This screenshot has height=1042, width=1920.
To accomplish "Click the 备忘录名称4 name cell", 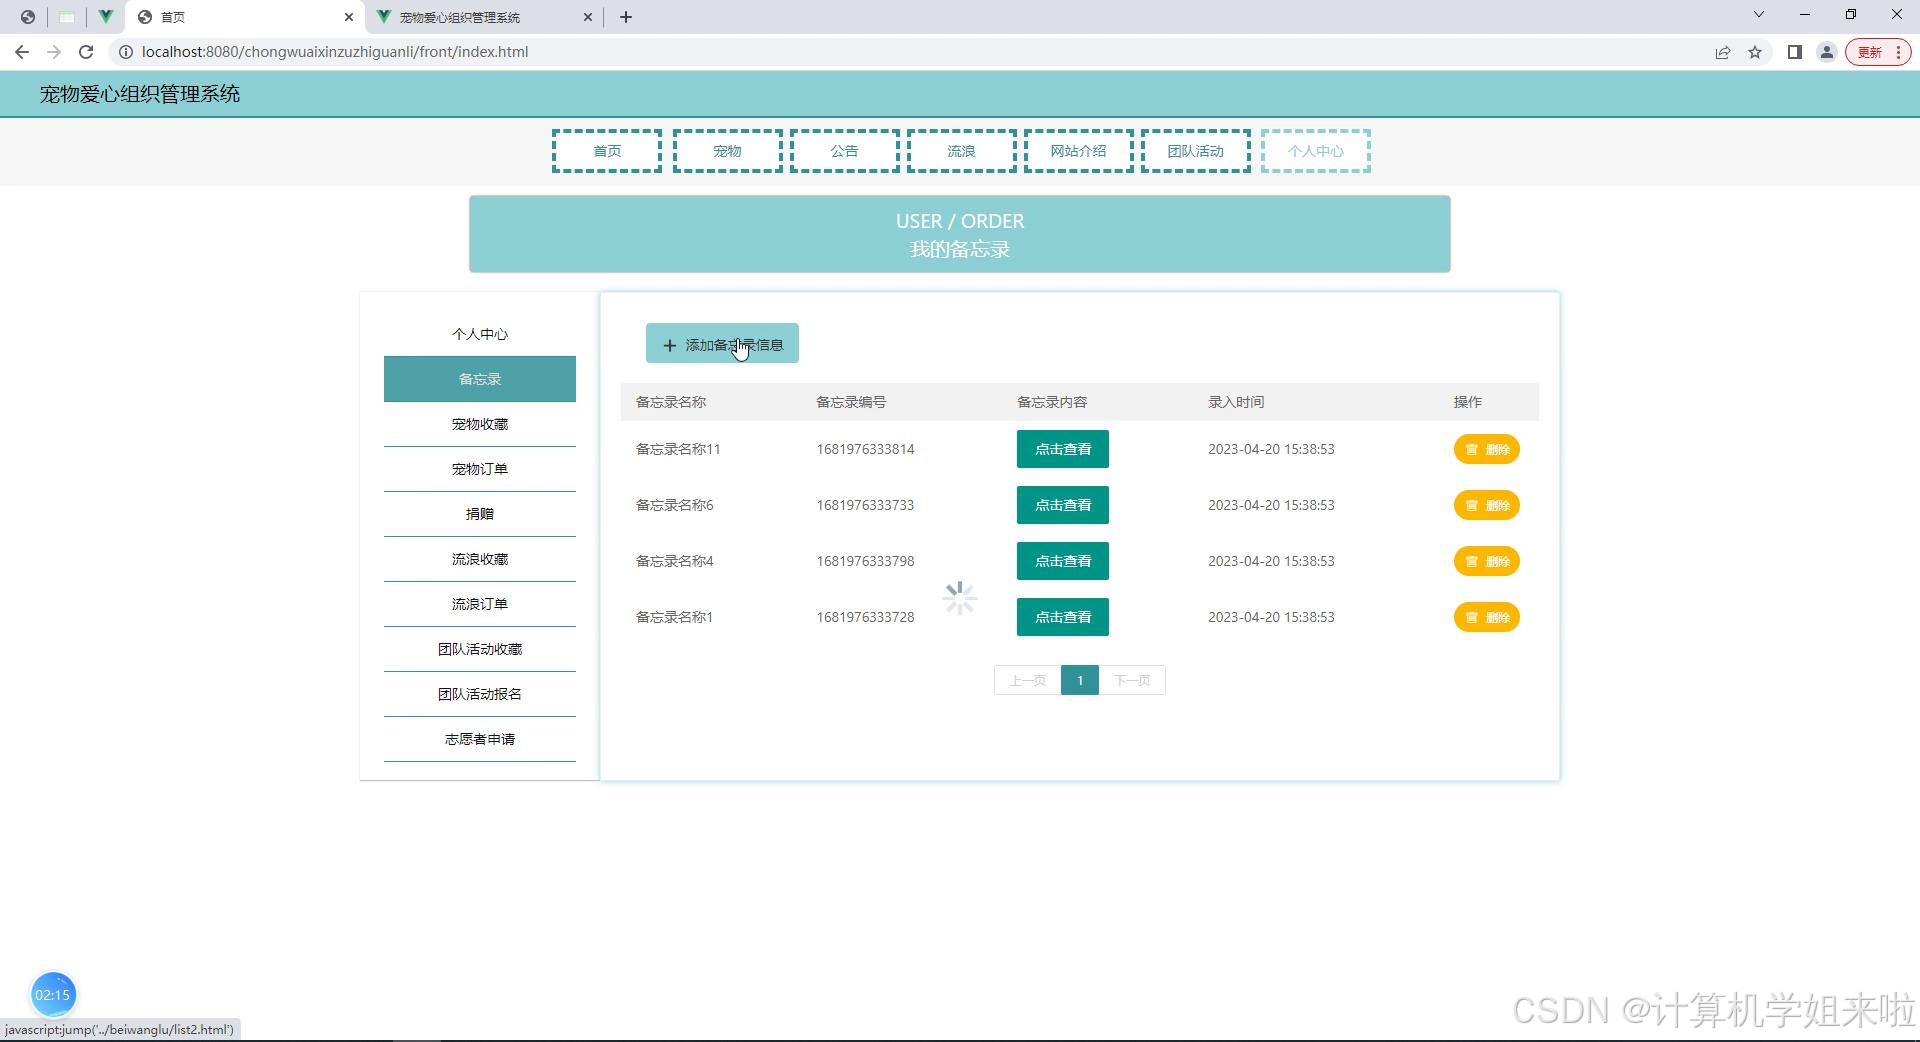I will (675, 561).
